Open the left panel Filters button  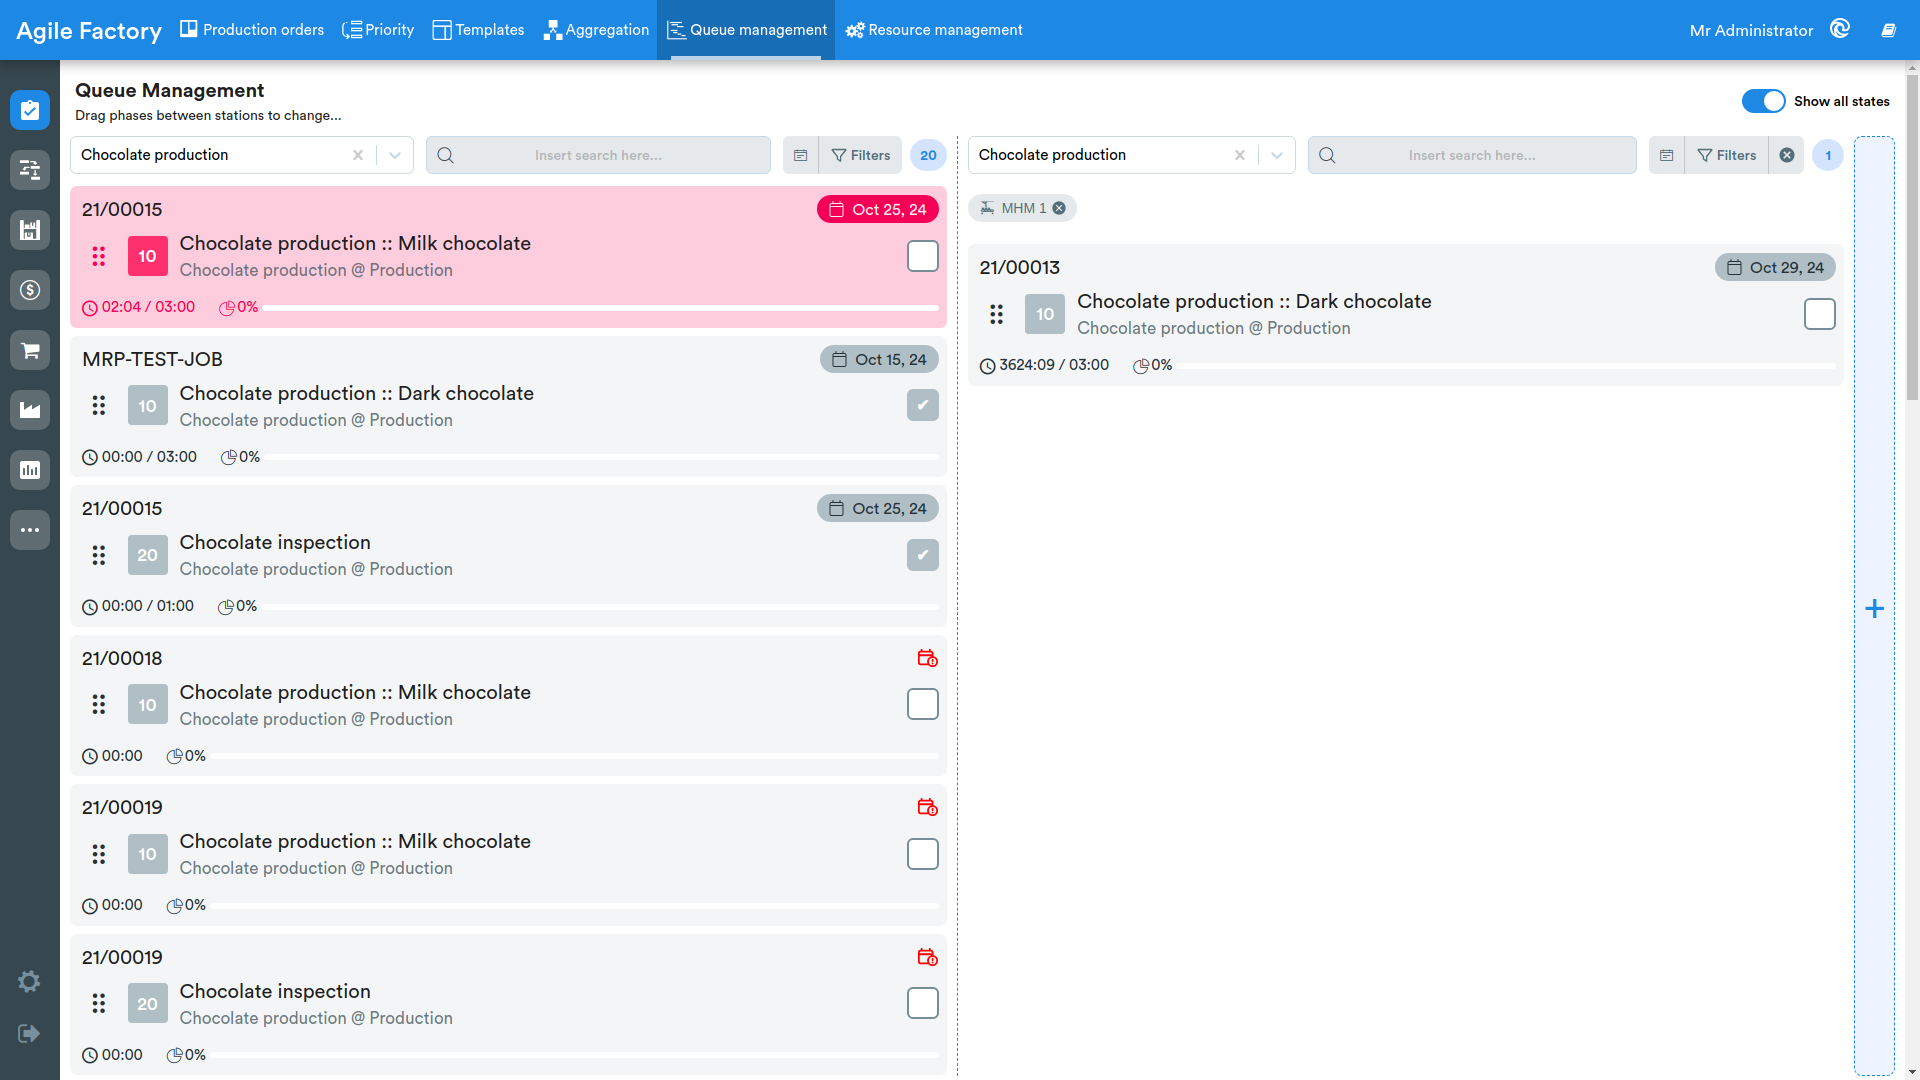coord(861,155)
